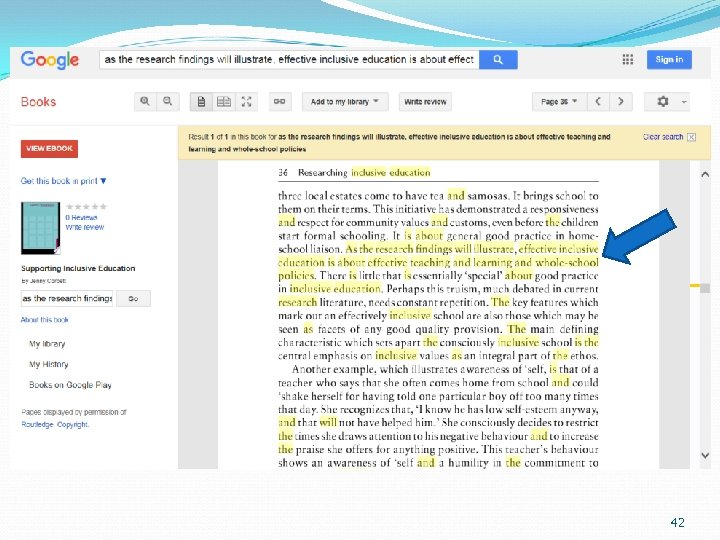Expand Get this book in print

pos(63,181)
